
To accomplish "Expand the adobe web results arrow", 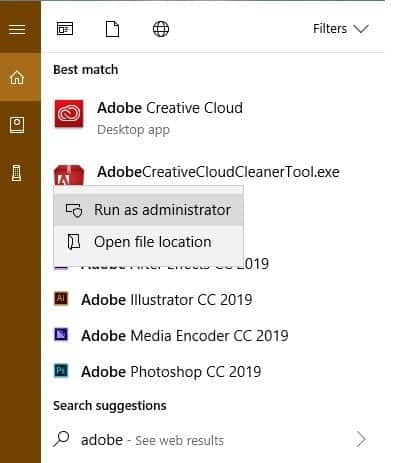I will click(x=361, y=439).
